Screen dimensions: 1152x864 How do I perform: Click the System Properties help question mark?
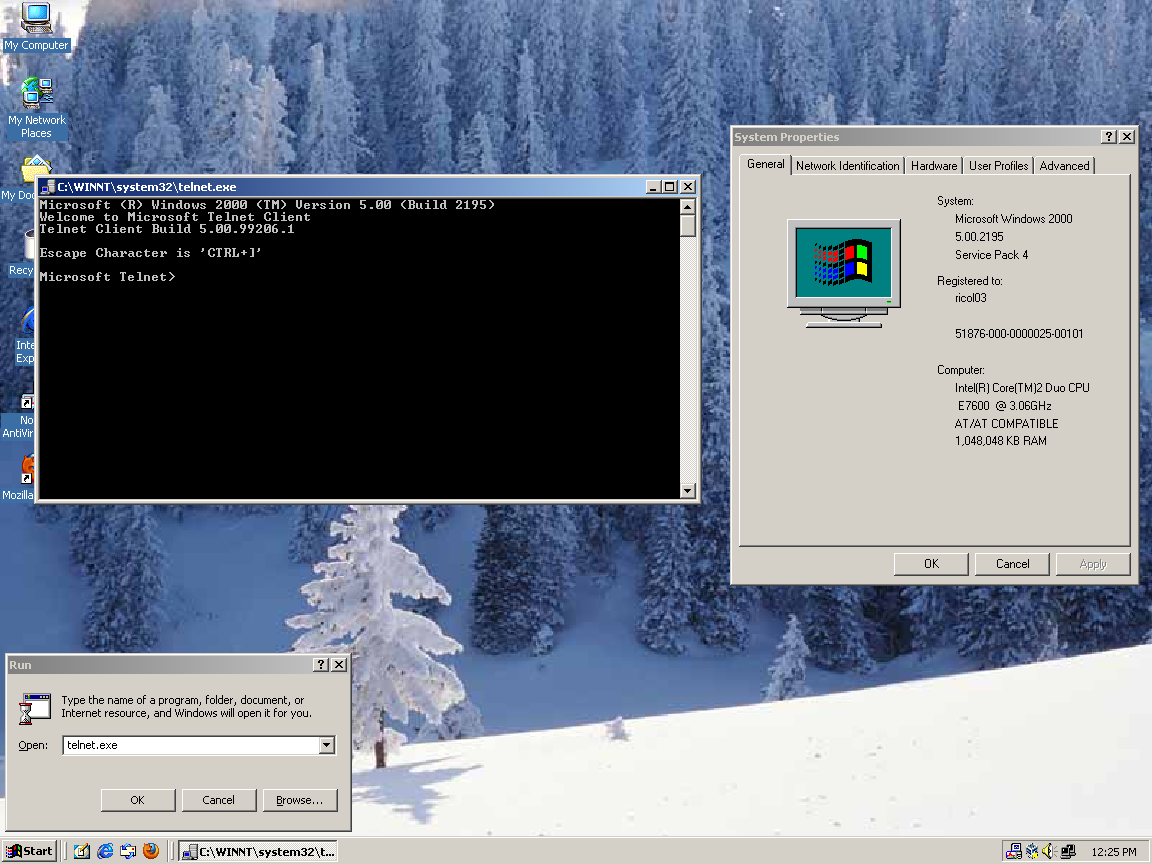1109,137
